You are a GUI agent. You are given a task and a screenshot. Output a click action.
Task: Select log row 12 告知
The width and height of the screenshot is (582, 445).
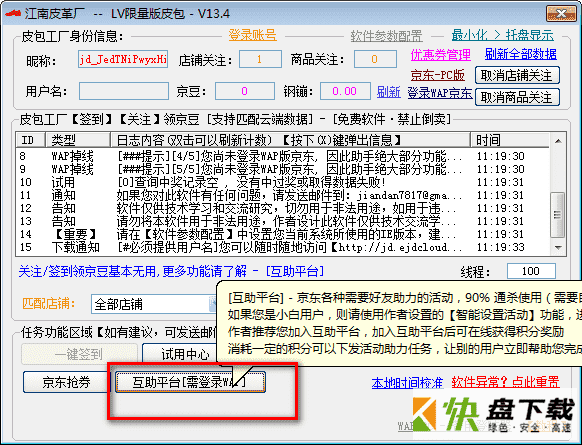(282, 208)
